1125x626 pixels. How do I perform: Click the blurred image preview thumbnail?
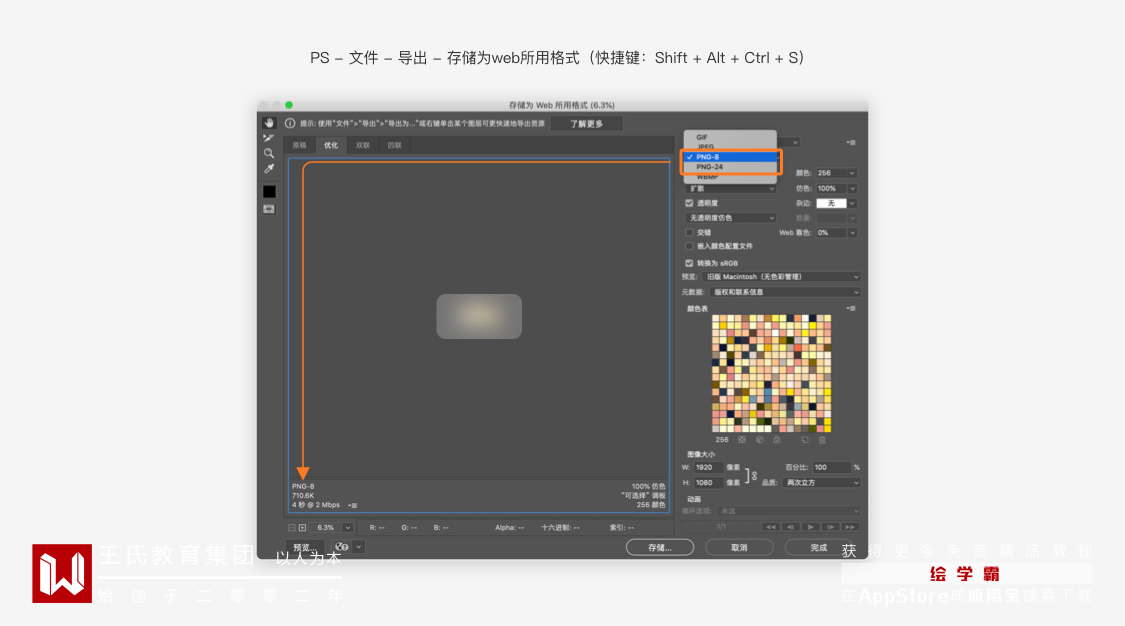click(x=479, y=316)
